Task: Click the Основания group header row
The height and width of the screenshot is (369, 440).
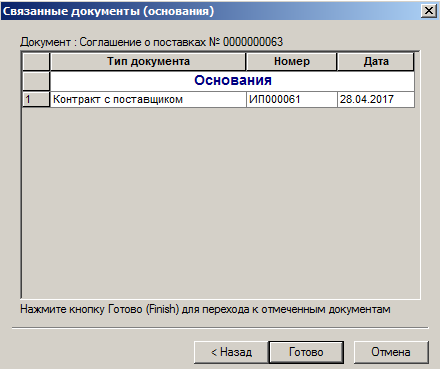Action: [232, 81]
